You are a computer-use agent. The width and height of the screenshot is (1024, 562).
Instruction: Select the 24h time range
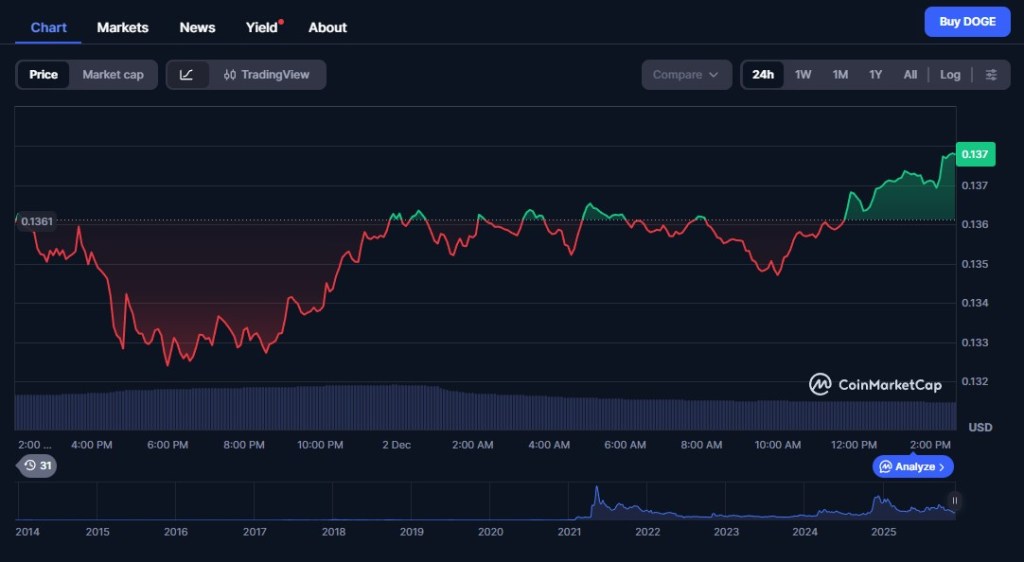click(x=763, y=74)
